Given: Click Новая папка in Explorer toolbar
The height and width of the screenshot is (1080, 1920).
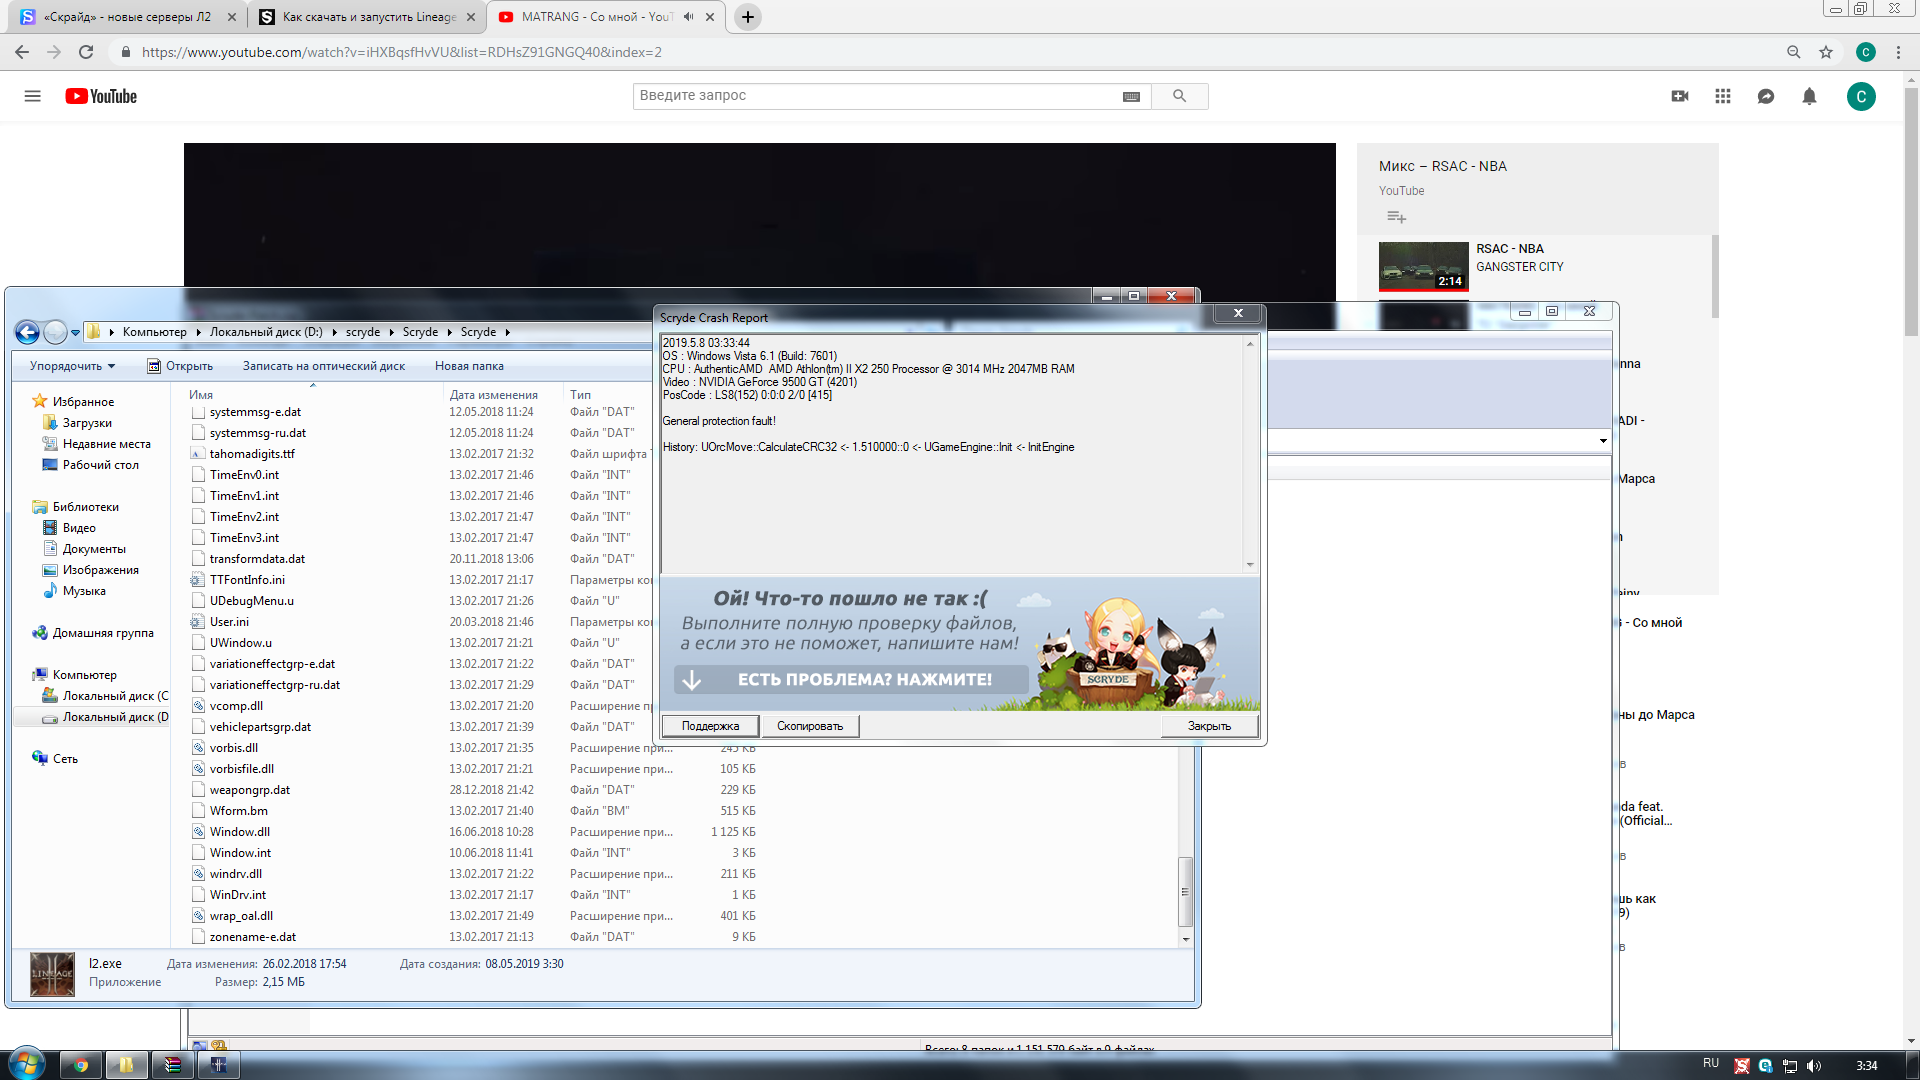Looking at the screenshot, I should pos(469,366).
